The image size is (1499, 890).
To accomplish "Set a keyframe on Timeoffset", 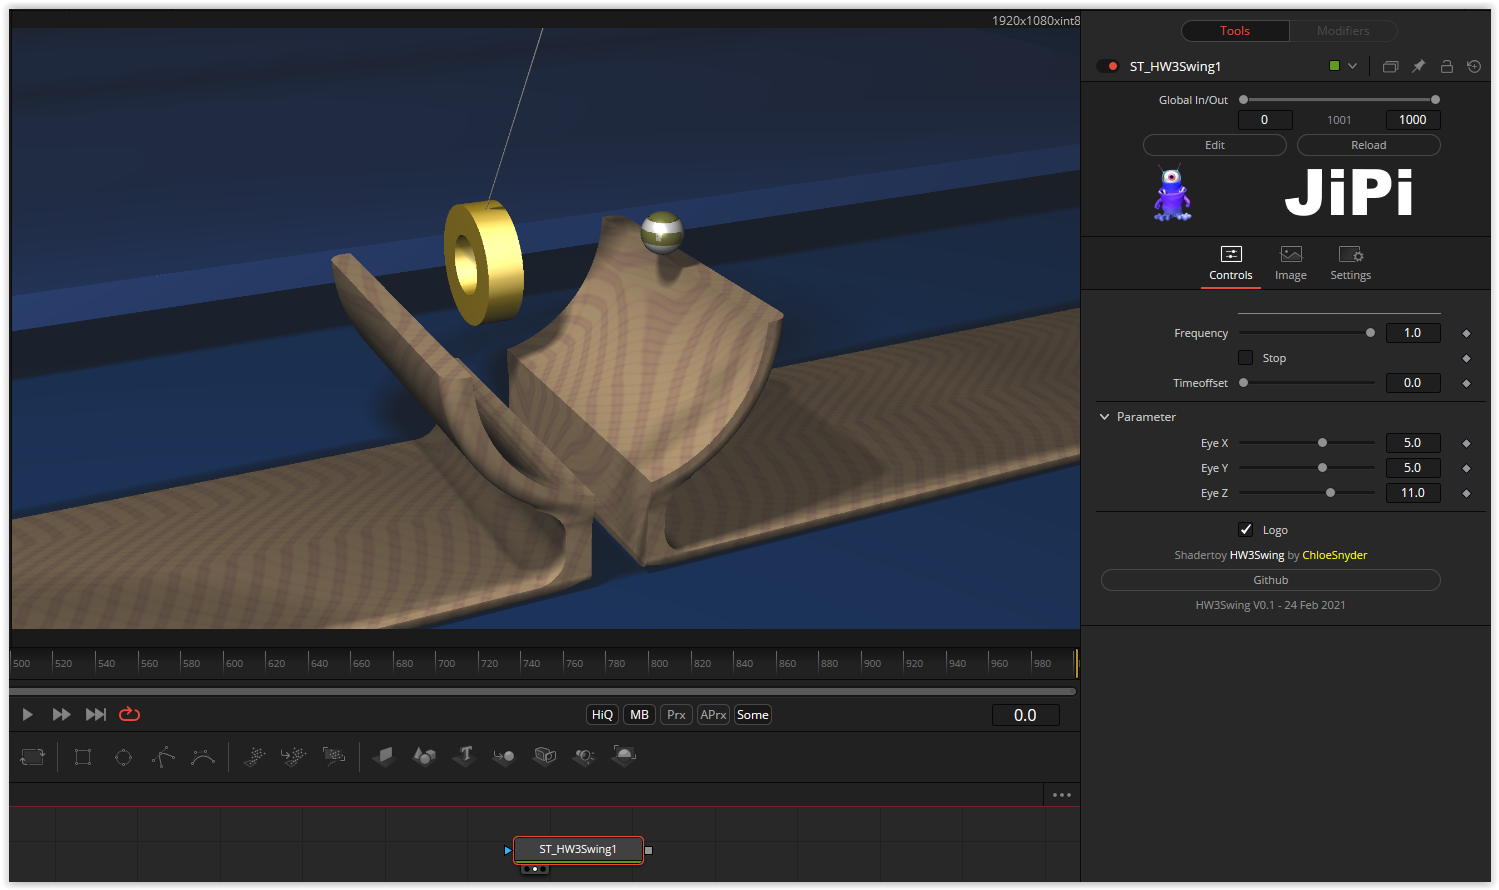I will click(x=1466, y=383).
